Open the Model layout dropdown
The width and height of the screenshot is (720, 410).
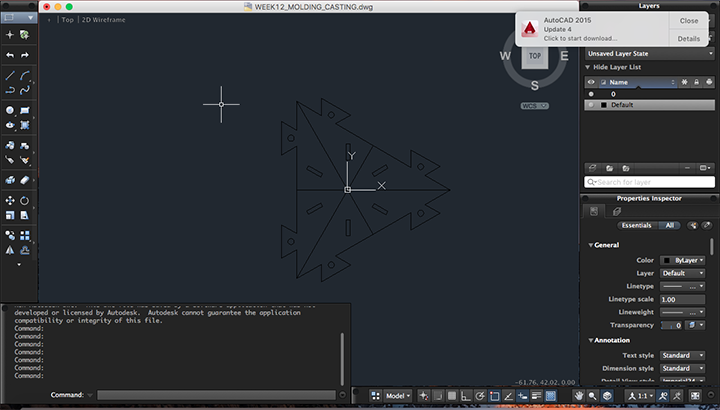398,396
